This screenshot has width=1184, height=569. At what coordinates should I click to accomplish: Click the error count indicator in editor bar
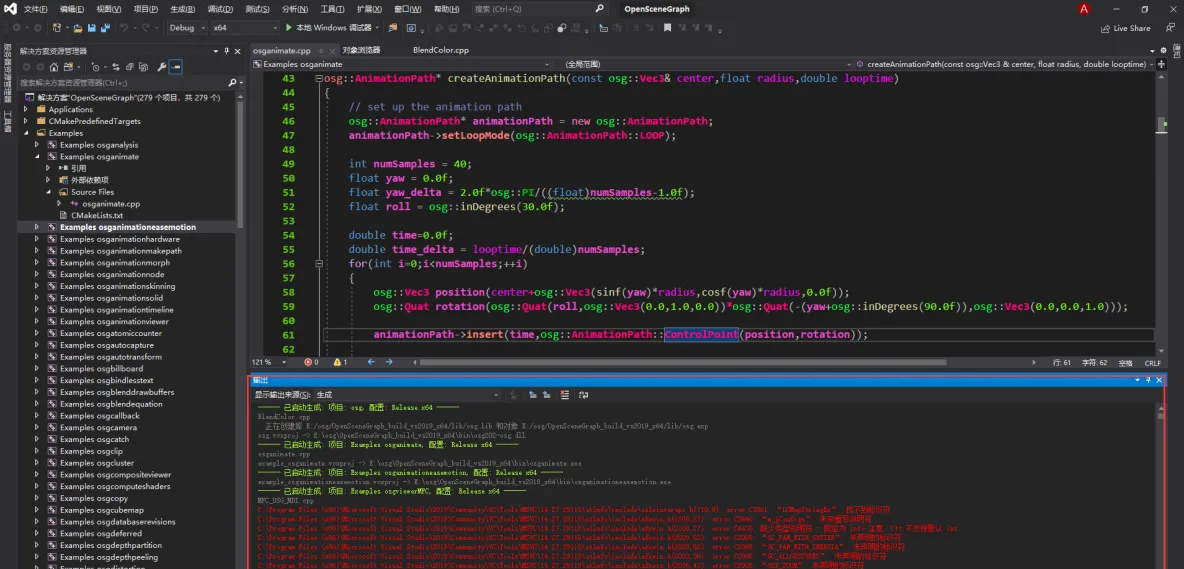(x=310, y=362)
